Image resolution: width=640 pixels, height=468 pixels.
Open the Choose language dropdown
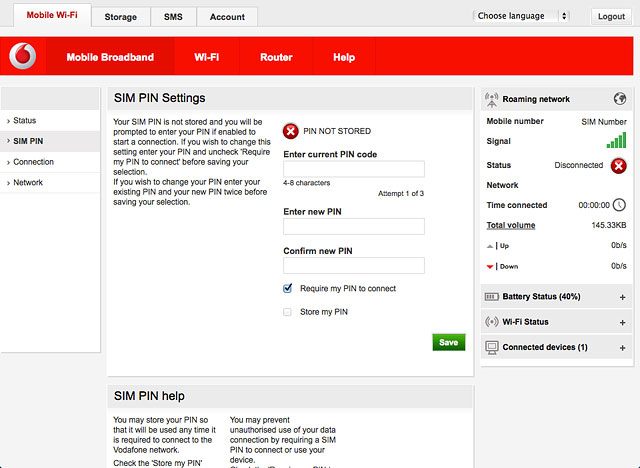tap(521, 16)
